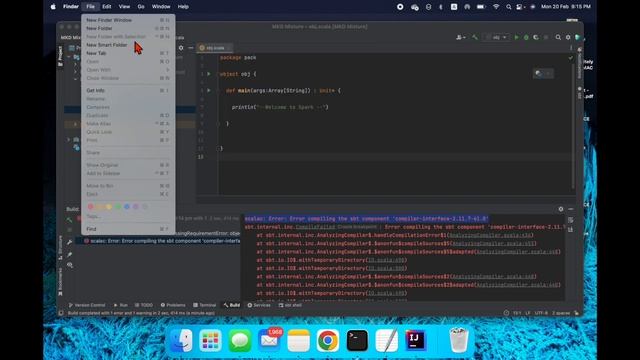The width and height of the screenshot is (640, 360).
Task: Open the obj run configuration dropdown
Action: 496,37
